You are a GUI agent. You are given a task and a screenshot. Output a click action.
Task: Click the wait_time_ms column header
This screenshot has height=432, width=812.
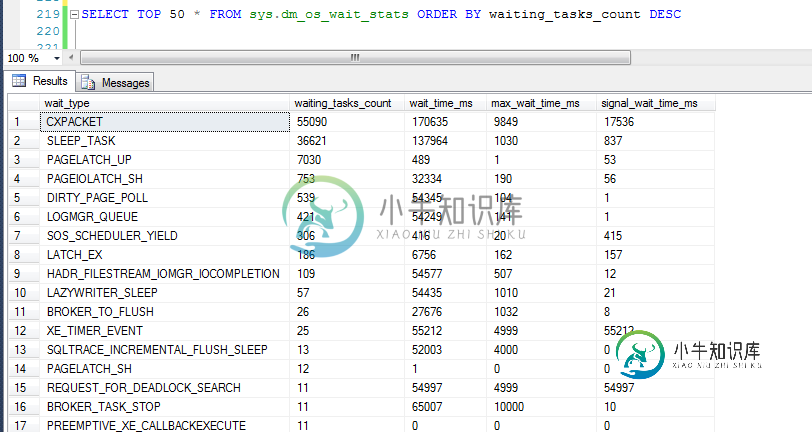[445, 103]
